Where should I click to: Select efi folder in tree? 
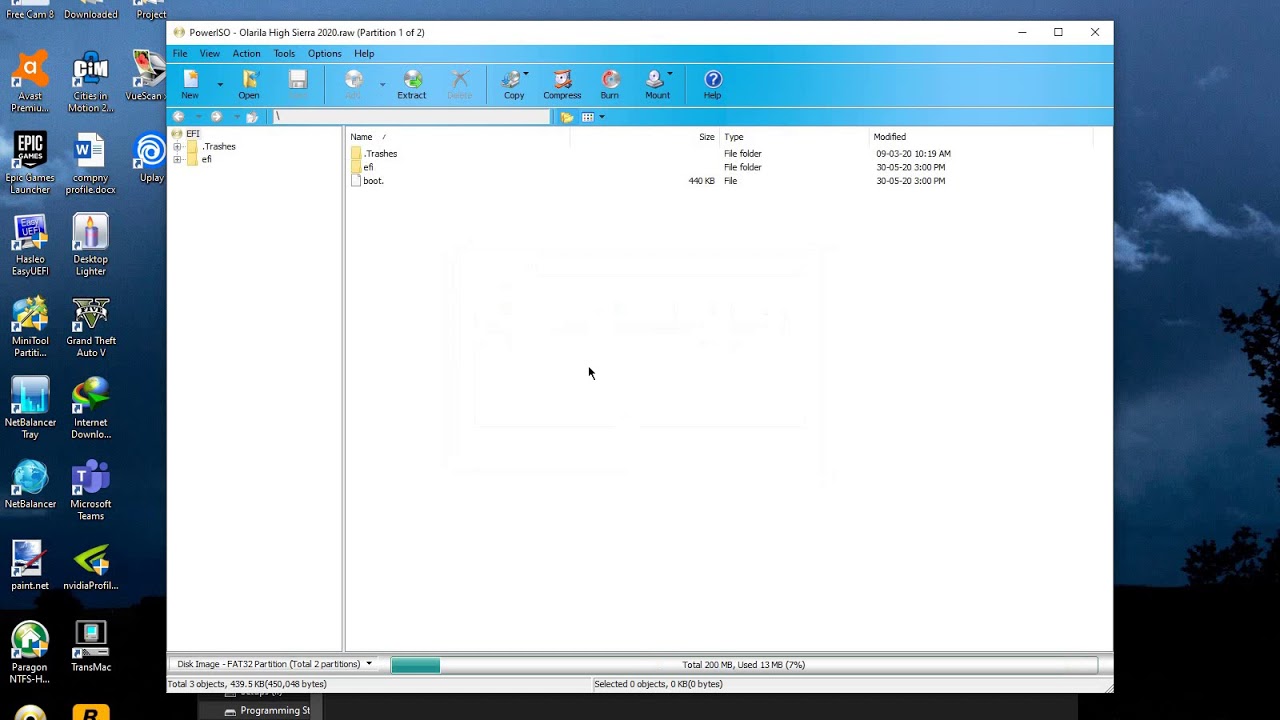(x=206, y=160)
